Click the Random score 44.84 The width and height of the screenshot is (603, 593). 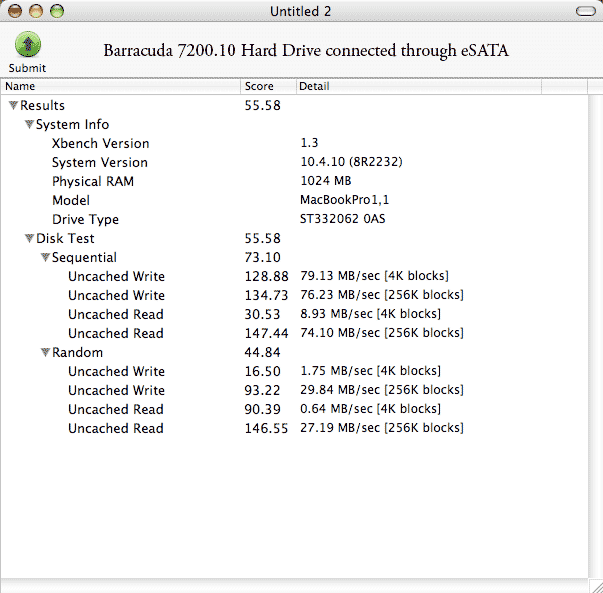[x=263, y=352]
